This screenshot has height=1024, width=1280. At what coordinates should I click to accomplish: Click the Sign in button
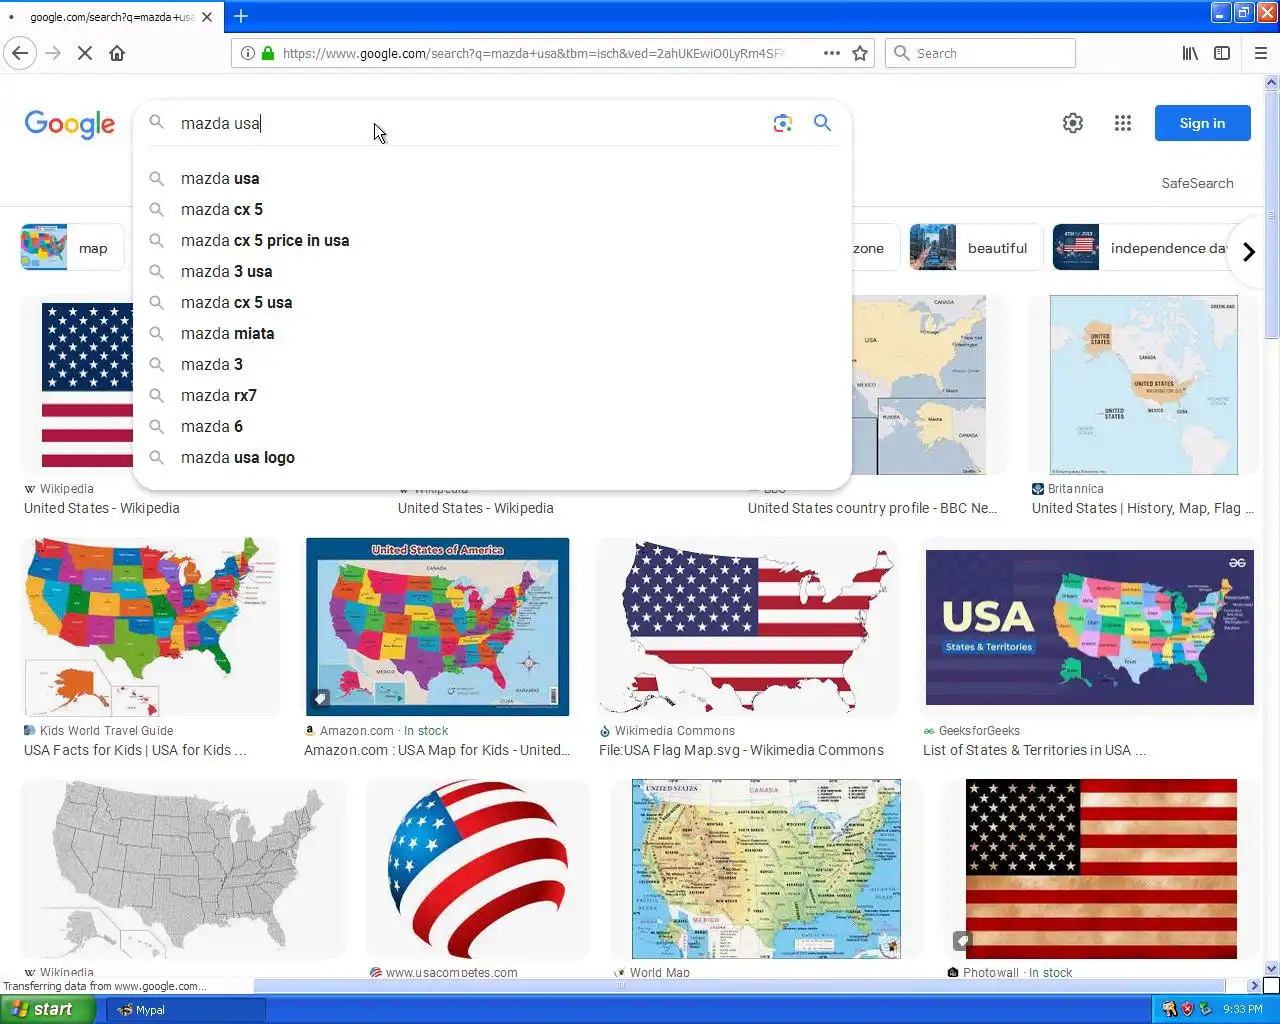1202,123
